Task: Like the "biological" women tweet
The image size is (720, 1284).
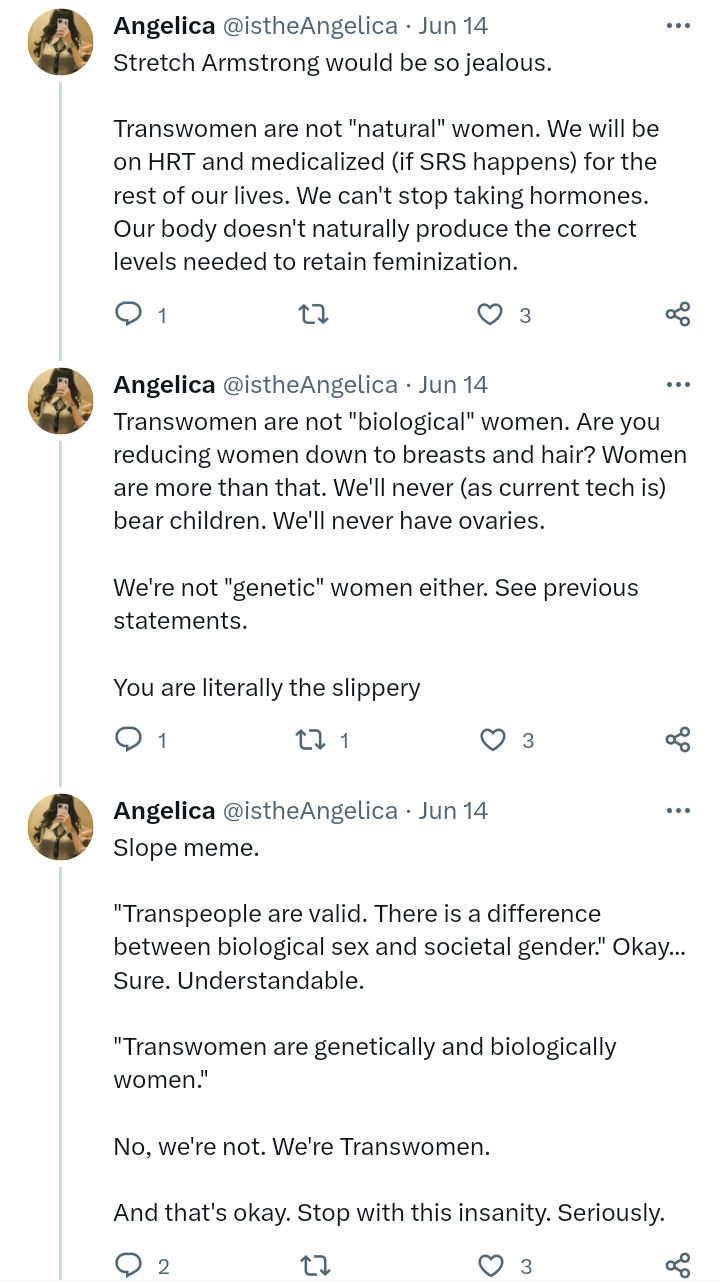Action: click(493, 740)
